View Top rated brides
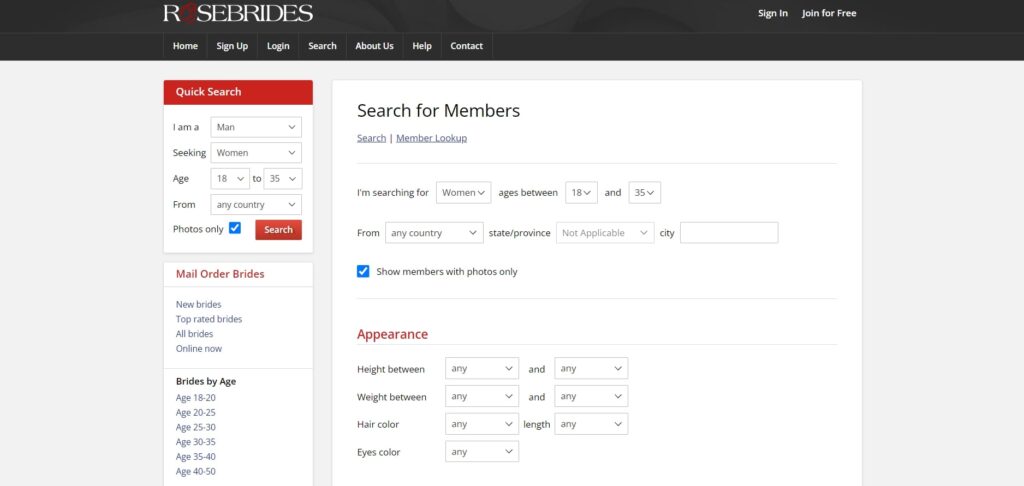This screenshot has height=486, width=1024. click(x=209, y=319)
